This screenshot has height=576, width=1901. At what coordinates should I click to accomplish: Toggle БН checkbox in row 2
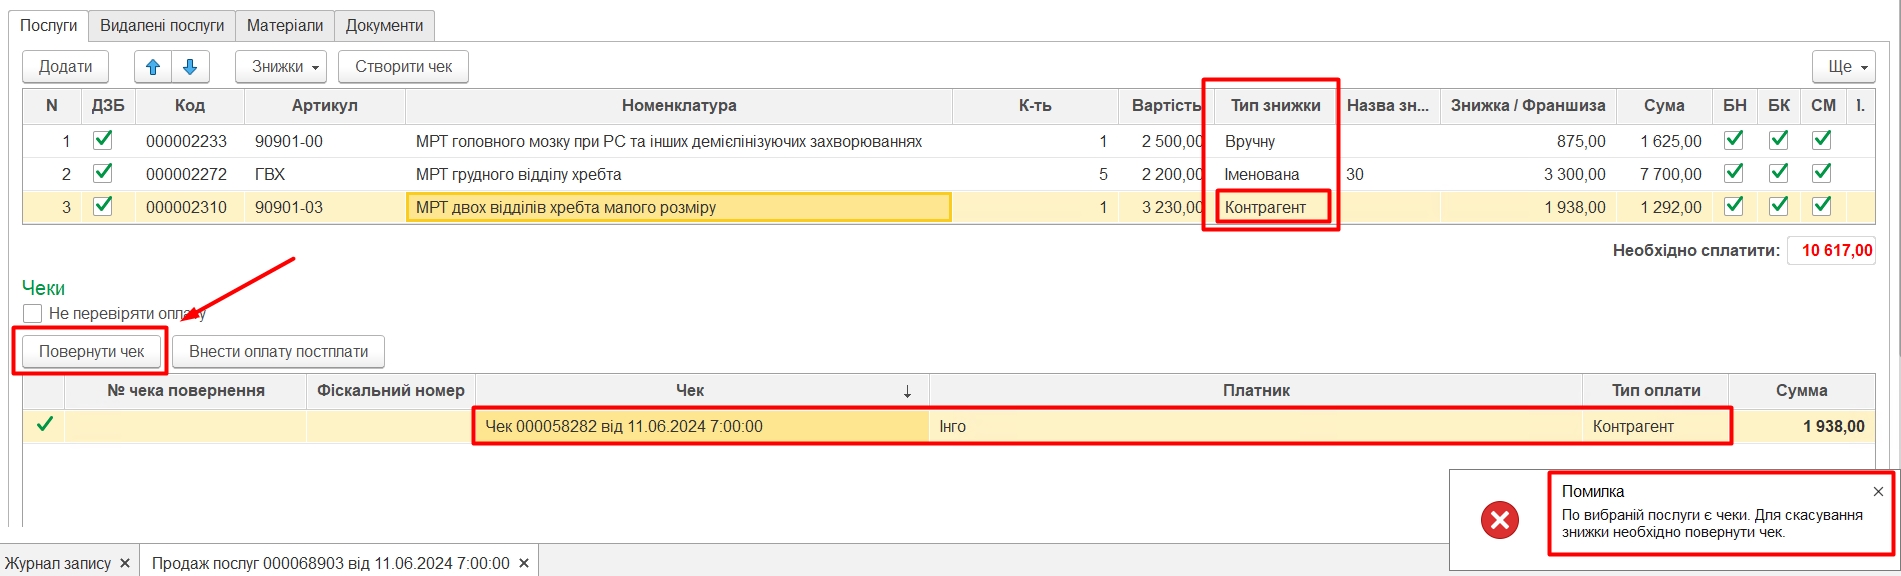1734,173
